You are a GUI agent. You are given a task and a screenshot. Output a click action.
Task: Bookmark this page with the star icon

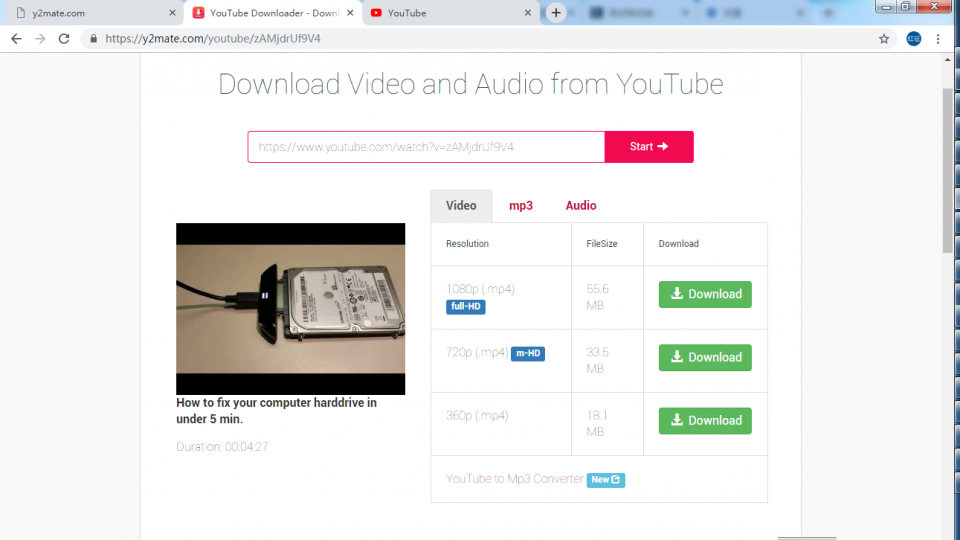(x=883, y=39)
